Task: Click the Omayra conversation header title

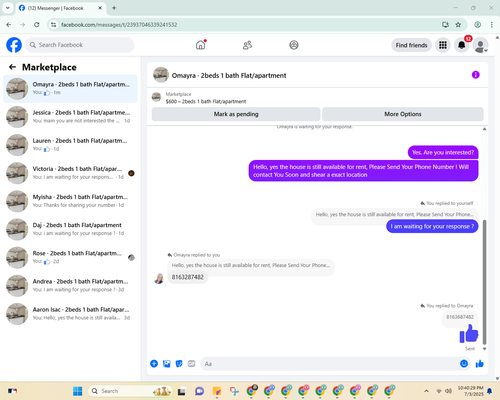Action: [229, 75]
